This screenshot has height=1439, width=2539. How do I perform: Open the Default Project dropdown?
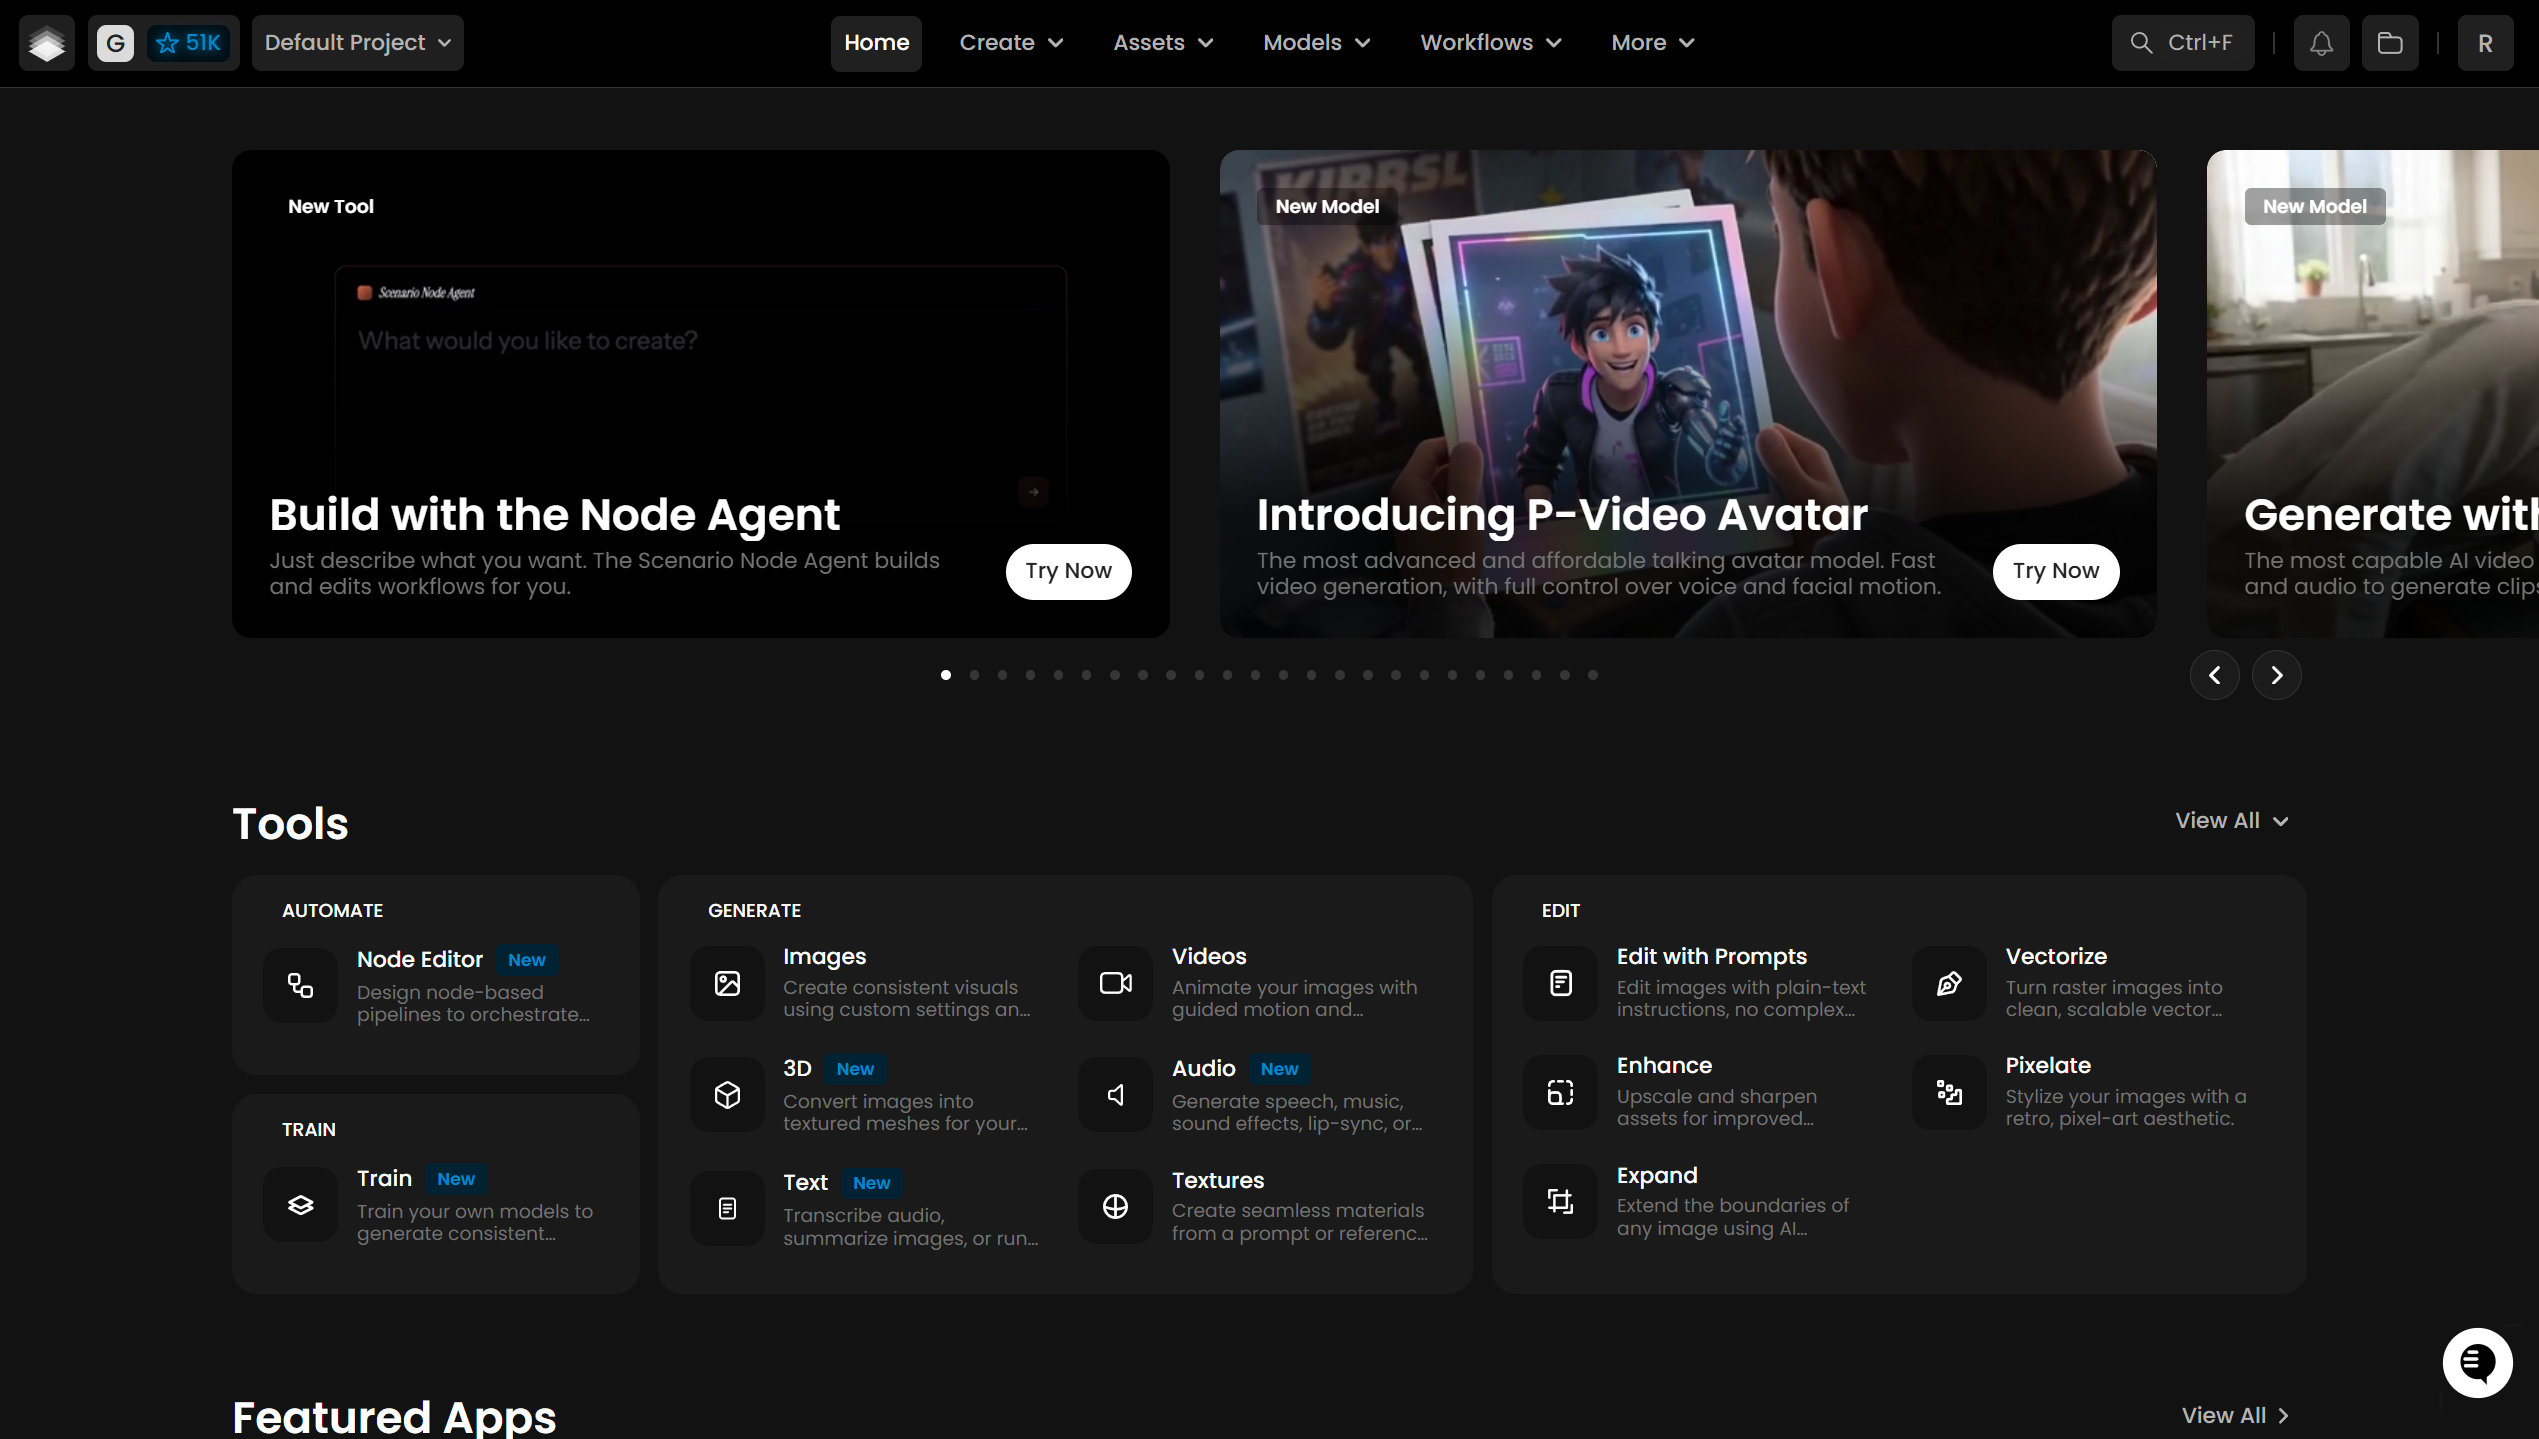(357, 43)
